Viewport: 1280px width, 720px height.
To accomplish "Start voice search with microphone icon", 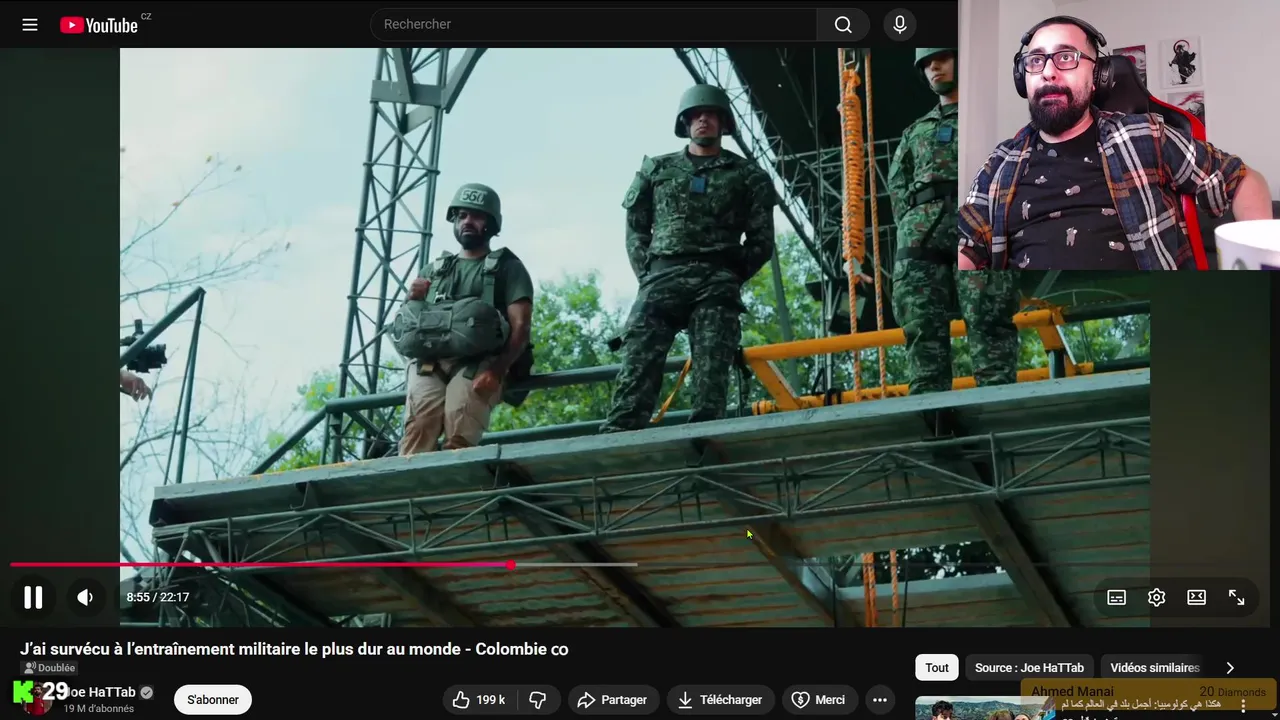I will (x=900, y=25).
